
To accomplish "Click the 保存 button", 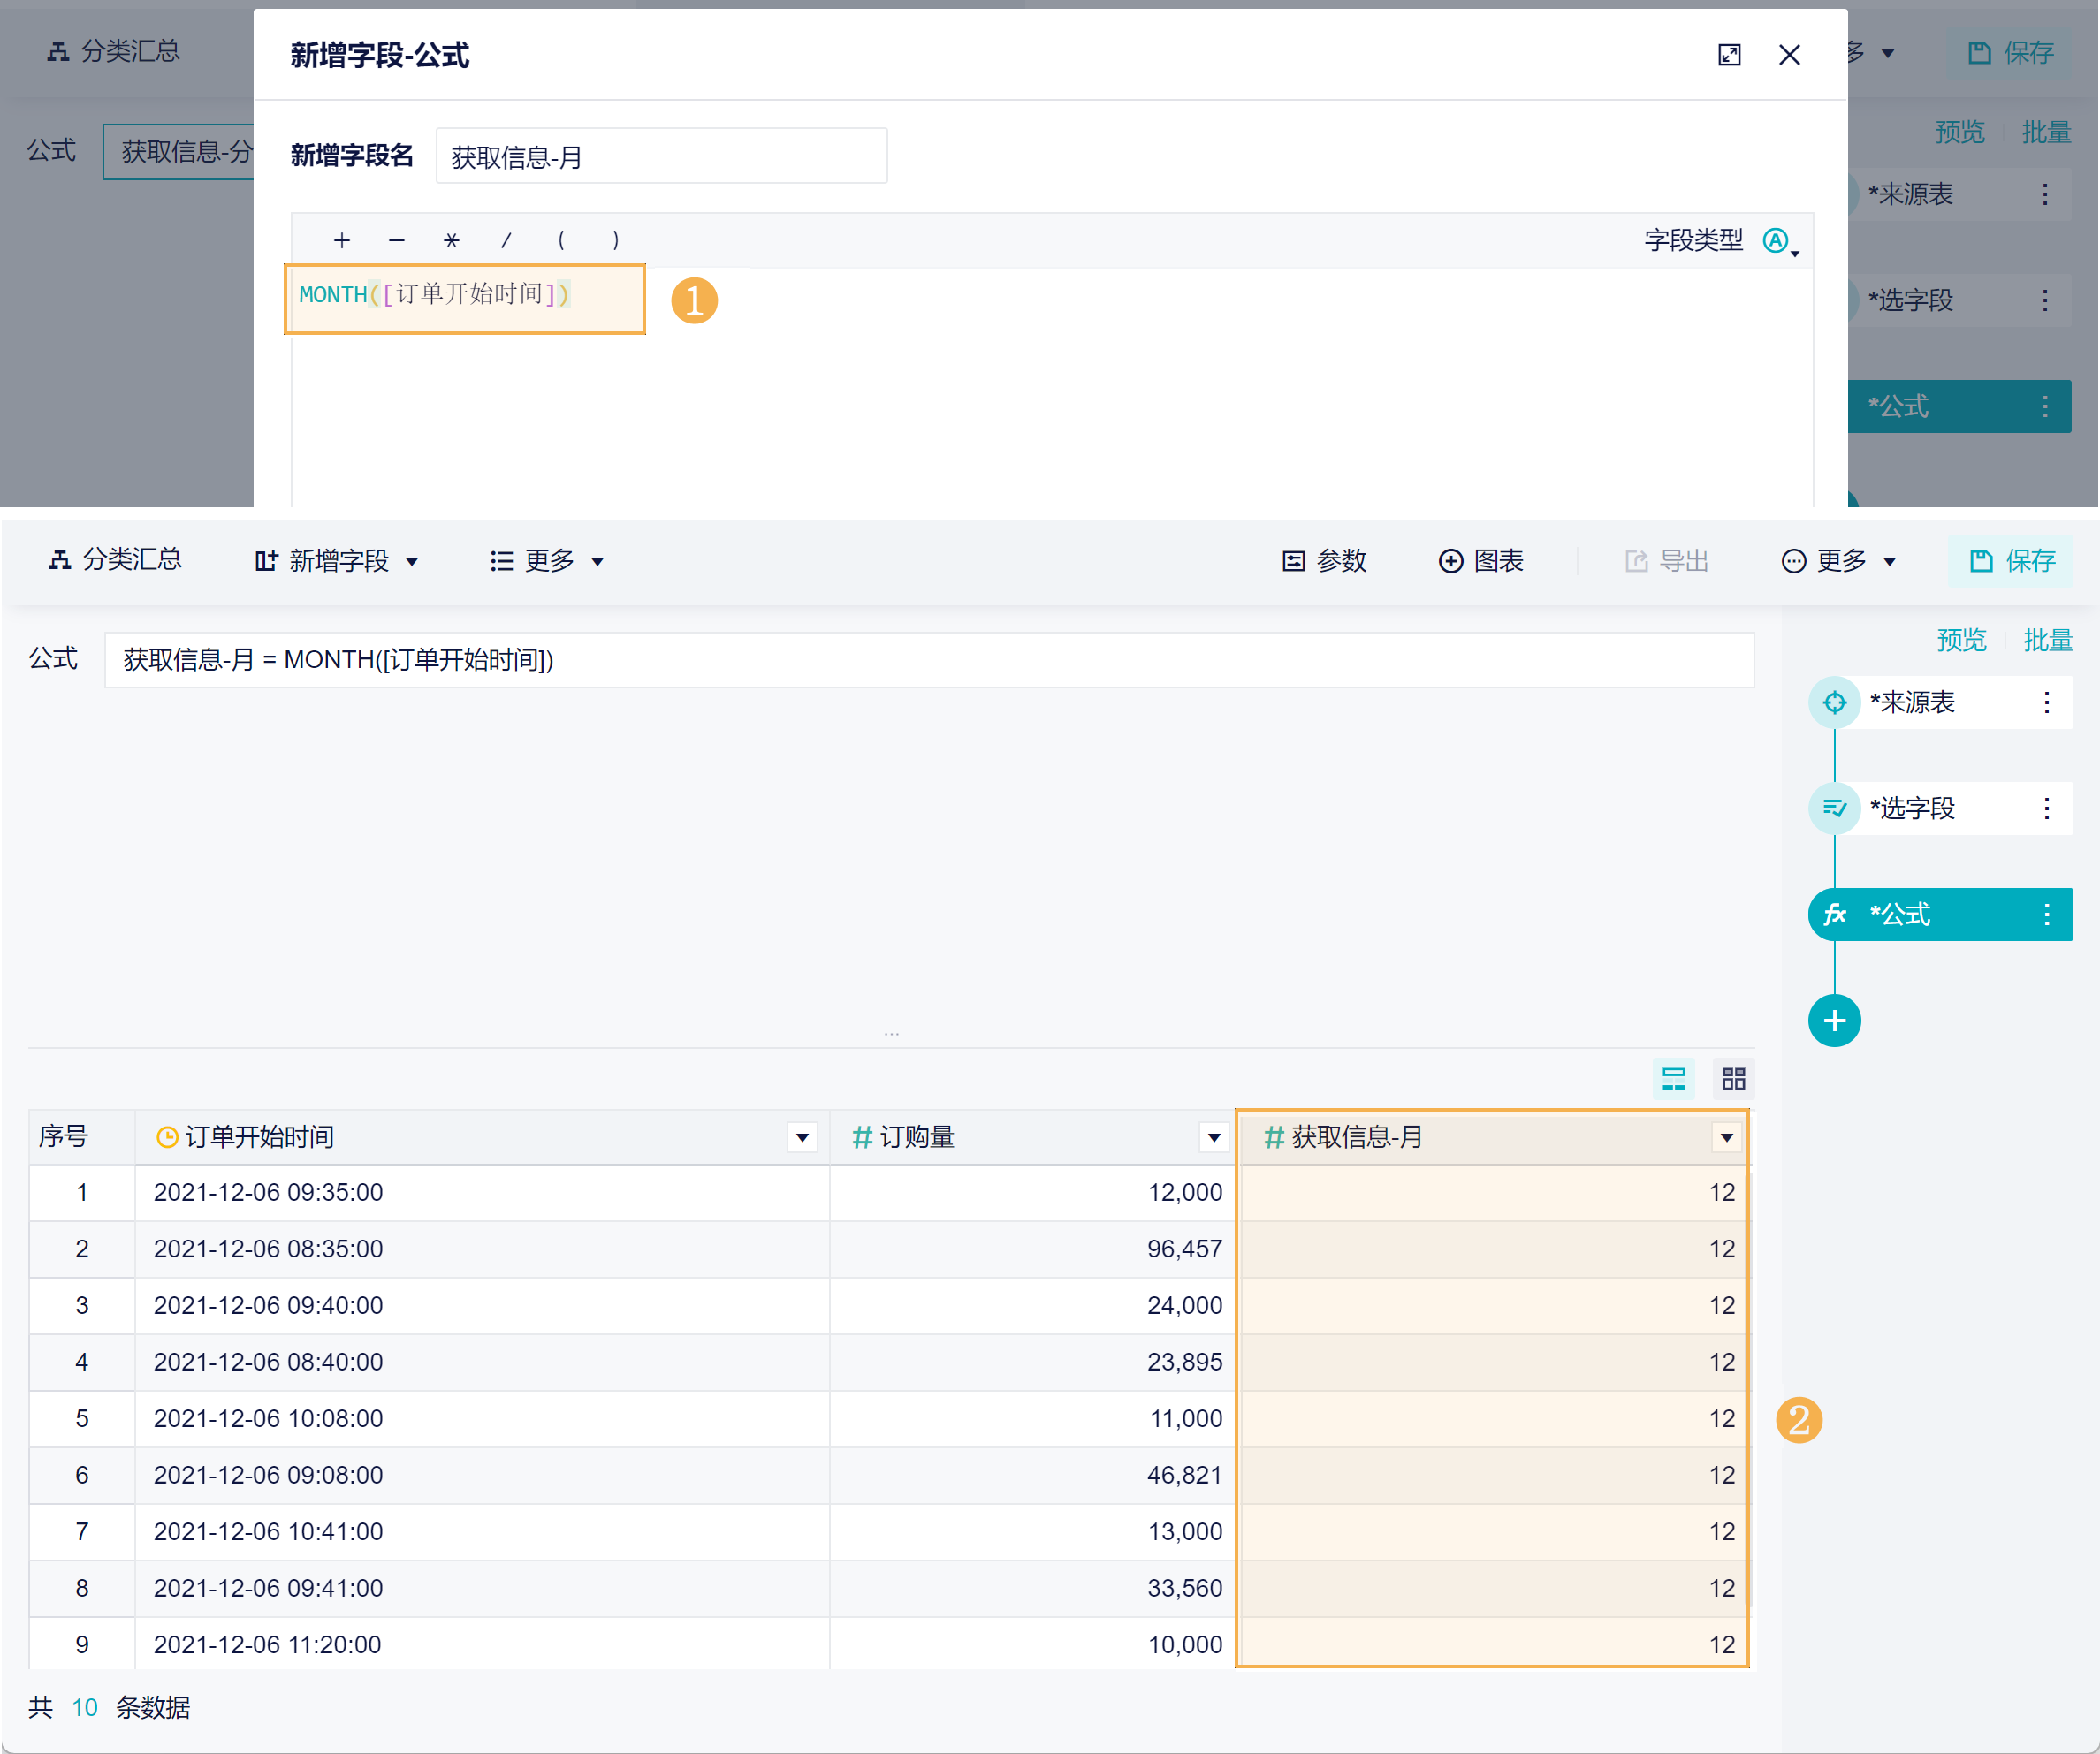I will click(x=2011, y=561).
